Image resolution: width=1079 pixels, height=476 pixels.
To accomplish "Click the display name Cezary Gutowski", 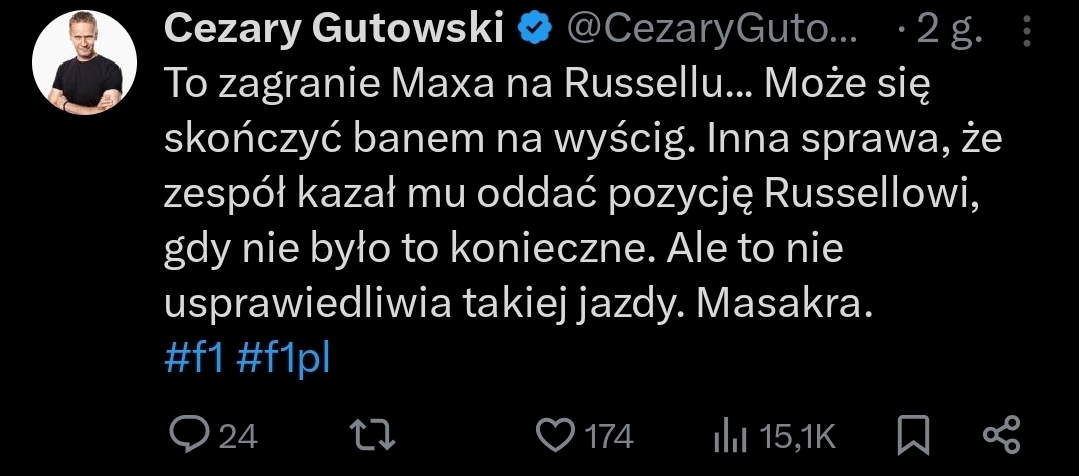I will click(332, 31).
